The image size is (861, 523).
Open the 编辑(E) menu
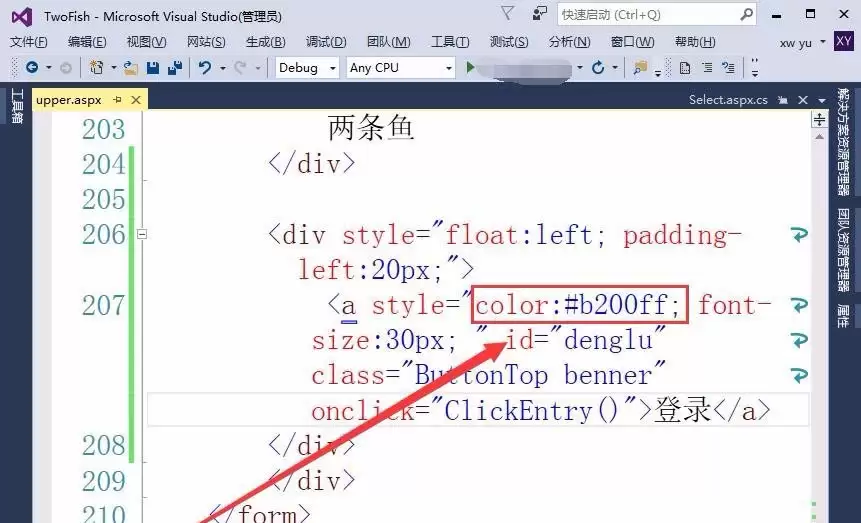click(87, 42)
